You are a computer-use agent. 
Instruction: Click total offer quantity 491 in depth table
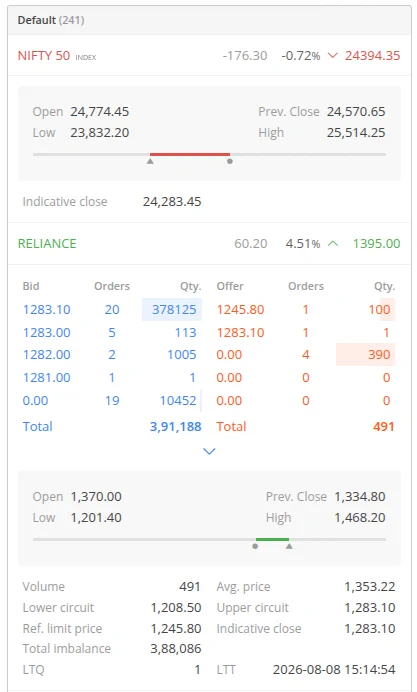383,427
